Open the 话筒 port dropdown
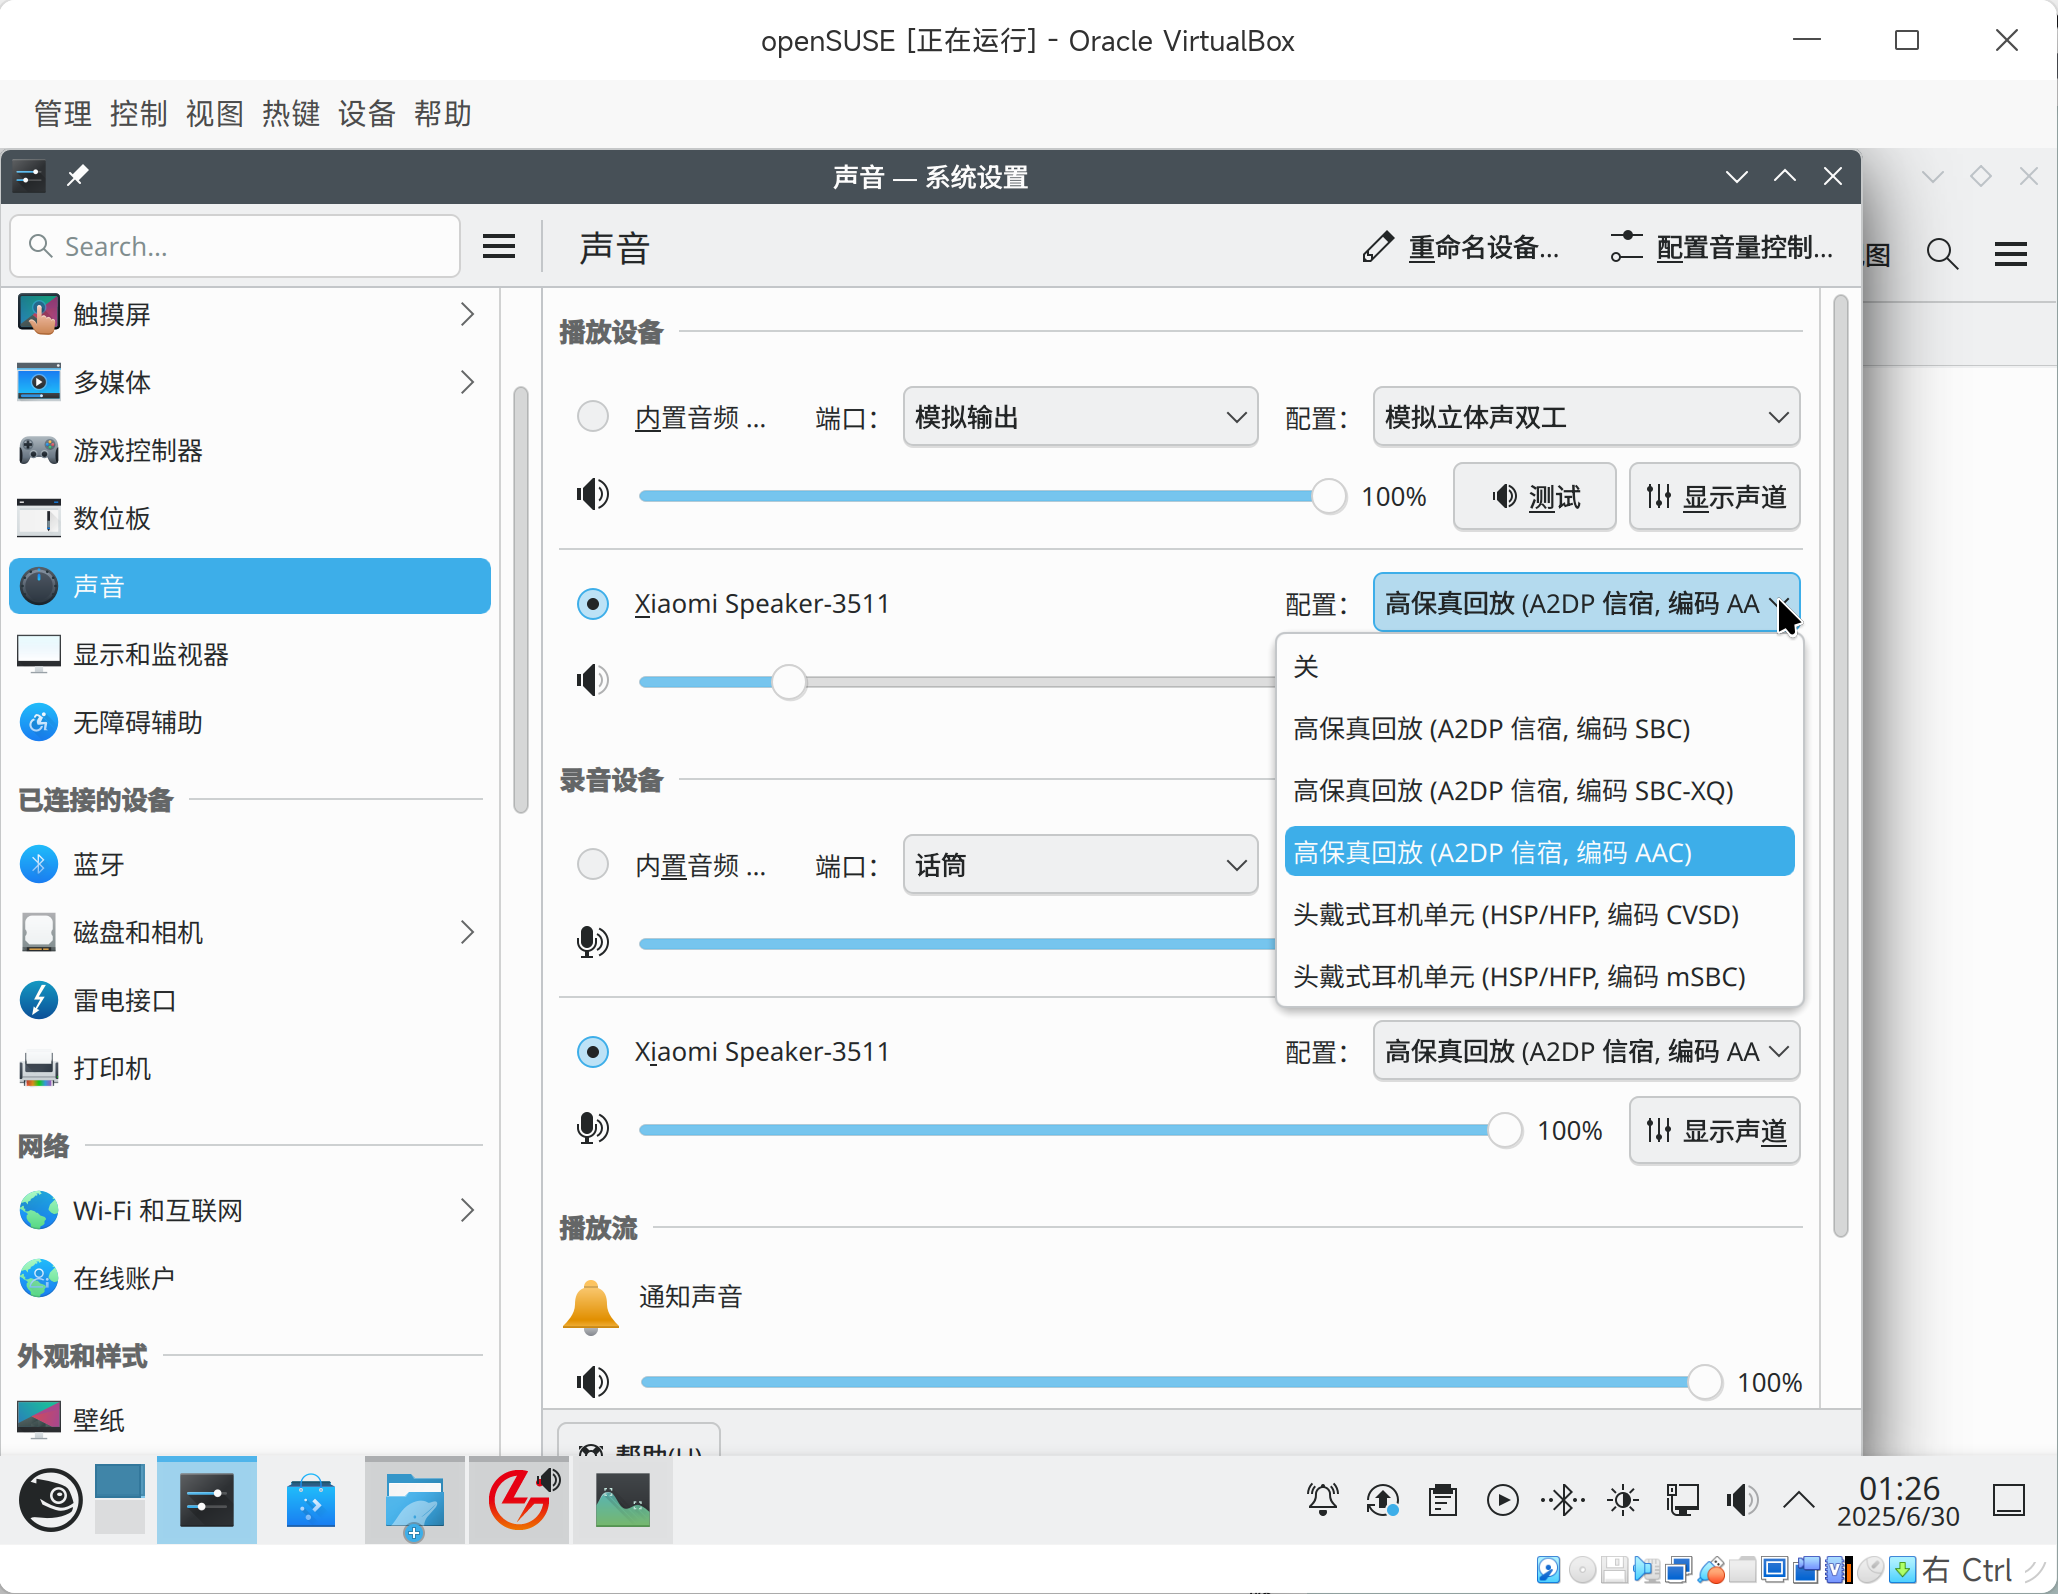The width and height of the screenshot is (2058, 1594). 1080,864
